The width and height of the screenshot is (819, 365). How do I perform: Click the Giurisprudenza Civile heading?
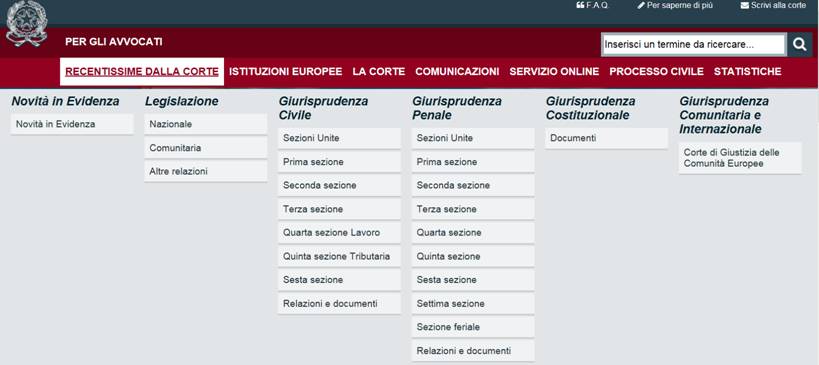(x=323, y=108)
